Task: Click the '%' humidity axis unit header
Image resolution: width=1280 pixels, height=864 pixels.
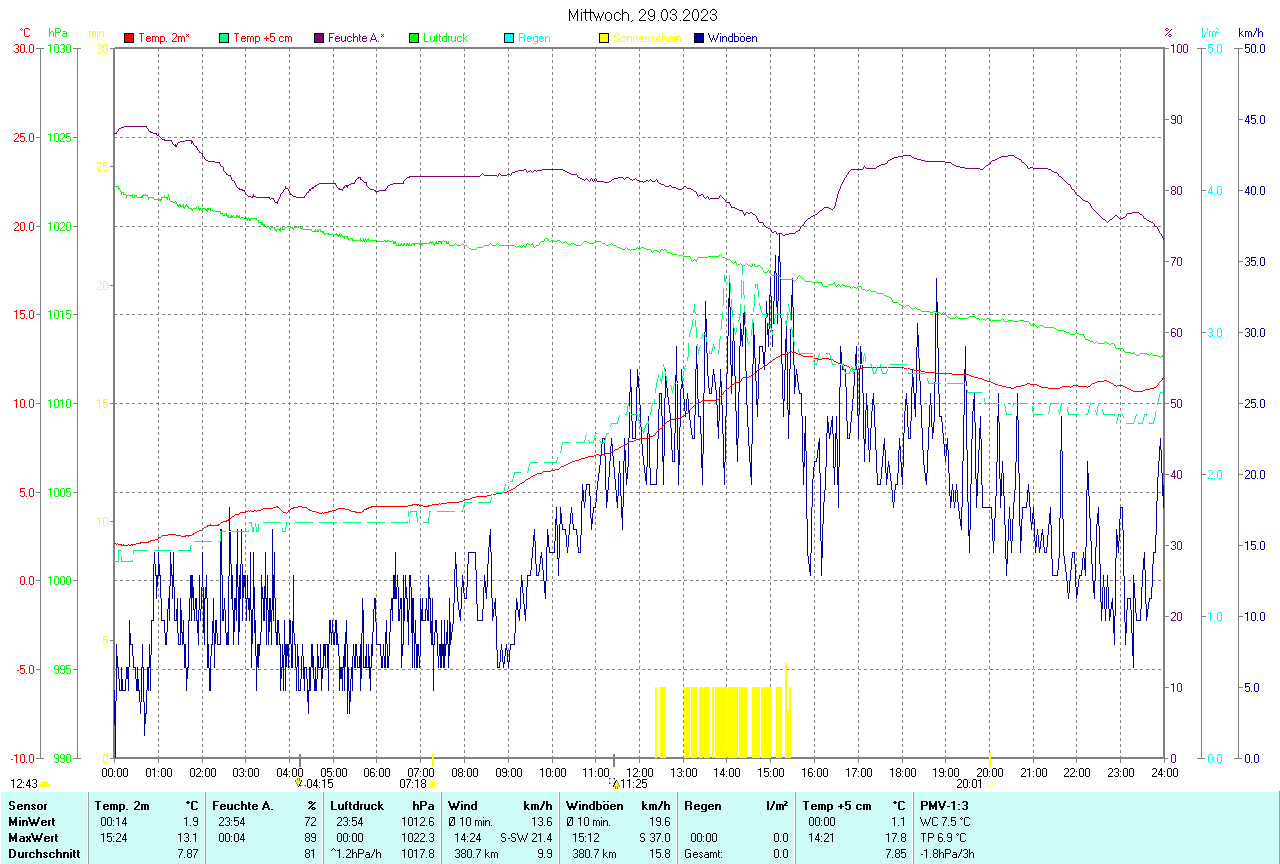Action: [1168, 33]
